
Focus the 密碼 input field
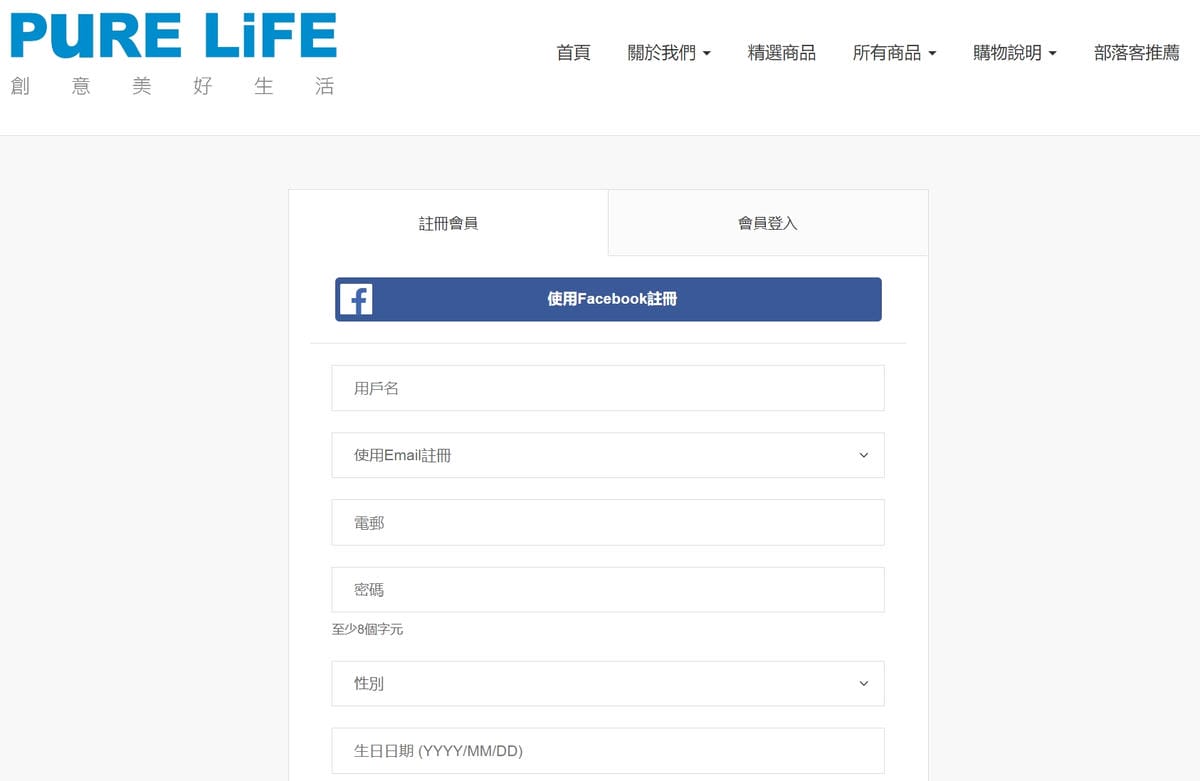[x=608, y=590]
